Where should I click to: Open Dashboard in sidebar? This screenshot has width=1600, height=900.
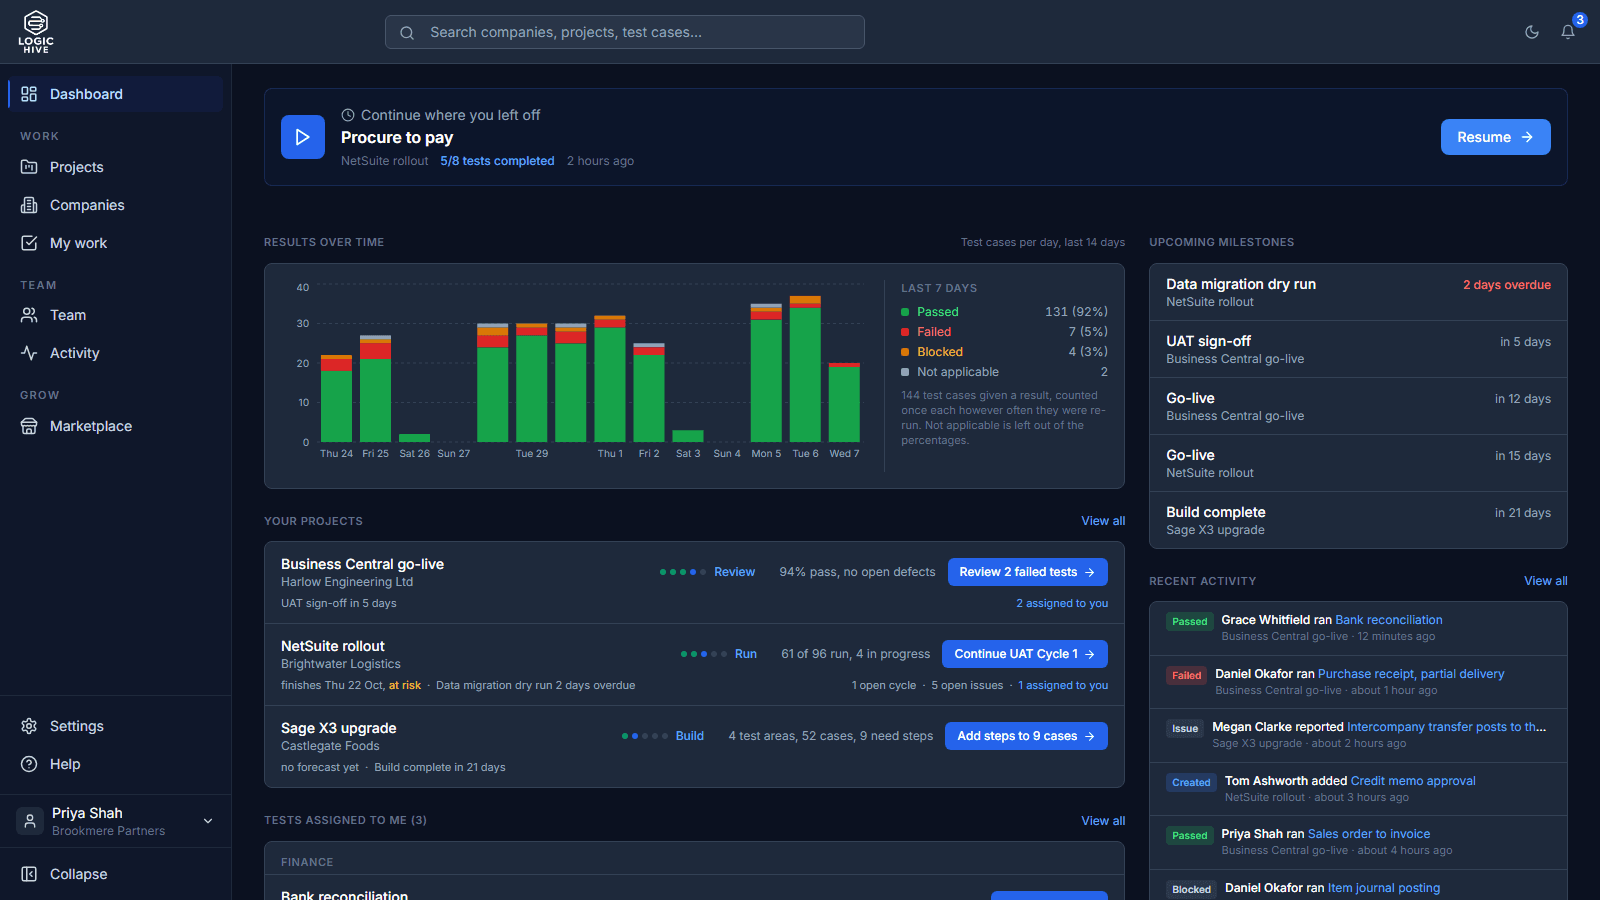[116, 94]
